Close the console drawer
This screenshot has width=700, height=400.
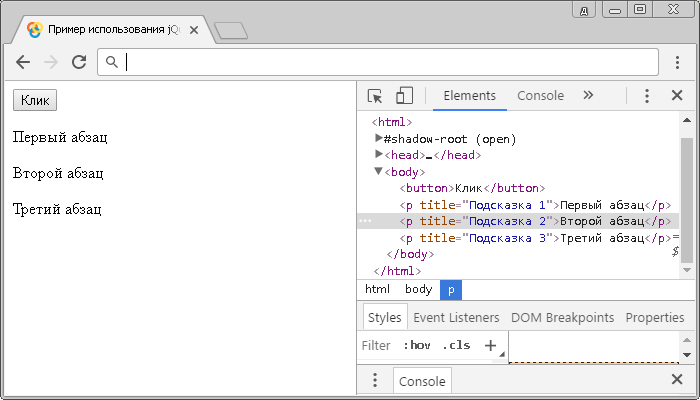click(677, 379)
